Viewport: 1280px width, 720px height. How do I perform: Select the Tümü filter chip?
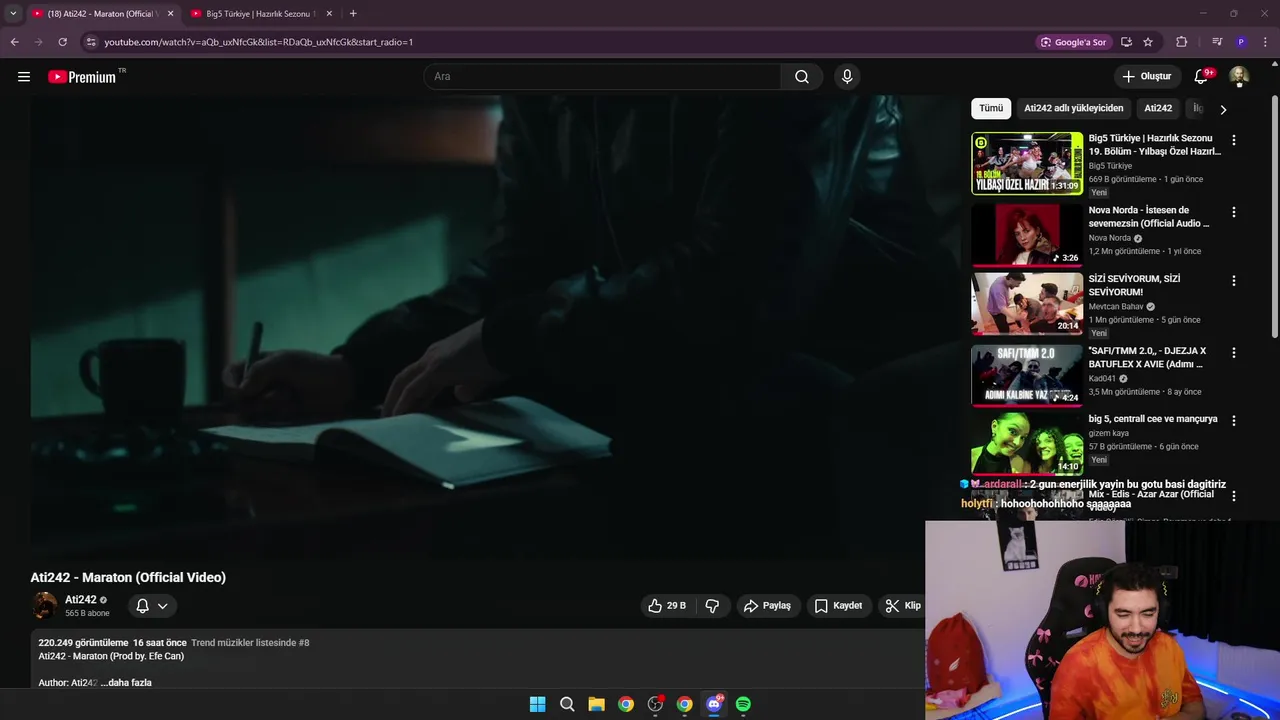pos(991,108)
